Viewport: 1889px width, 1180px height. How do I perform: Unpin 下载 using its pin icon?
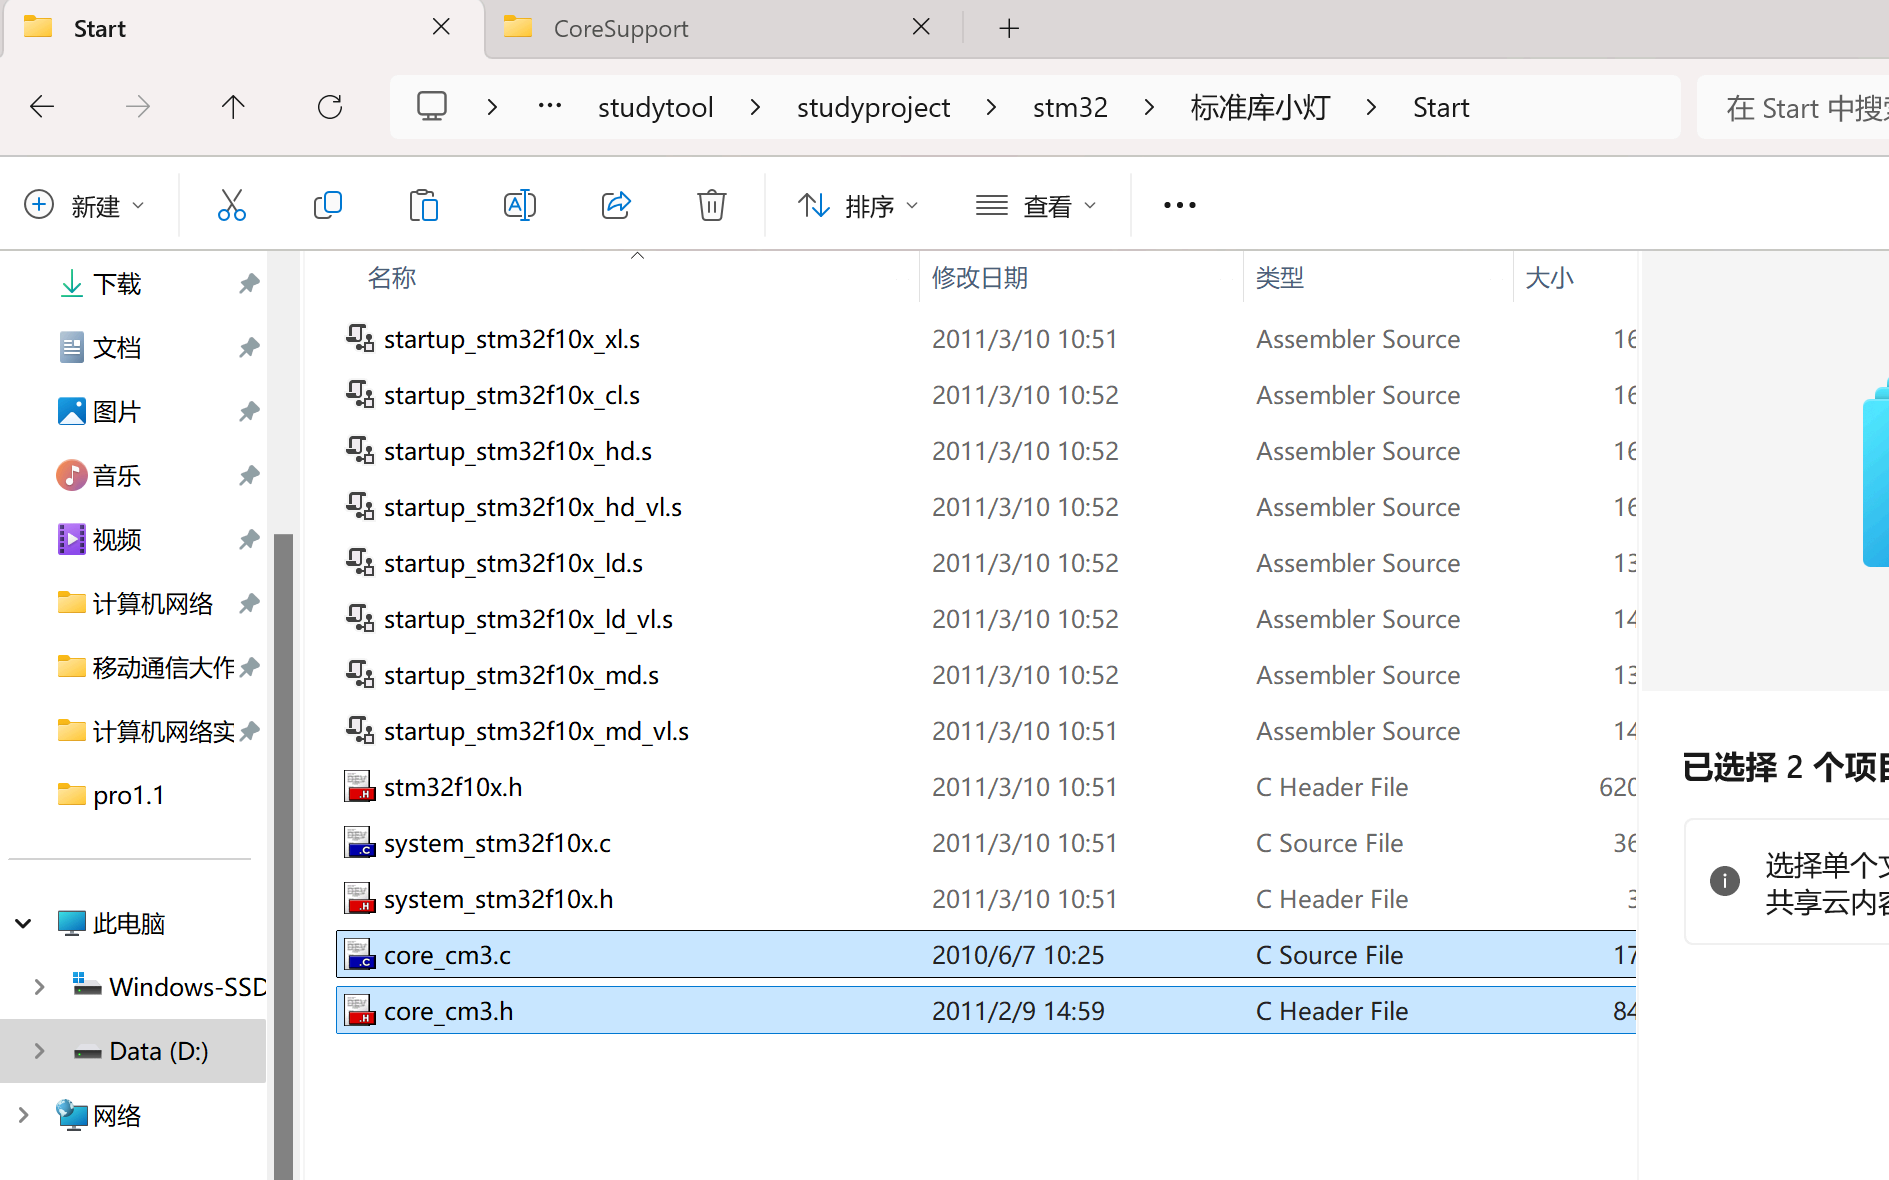[249, 284]
